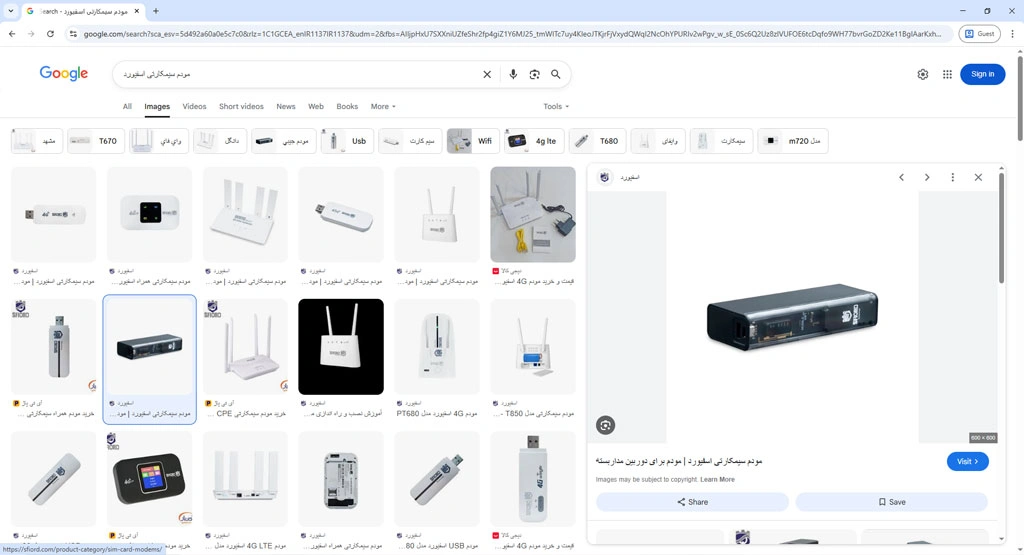Select the 4g lte filter chip
Image resolution: width=1024 pixels, height=555 pixels.
pyautogui.click(x=534, y=141)
